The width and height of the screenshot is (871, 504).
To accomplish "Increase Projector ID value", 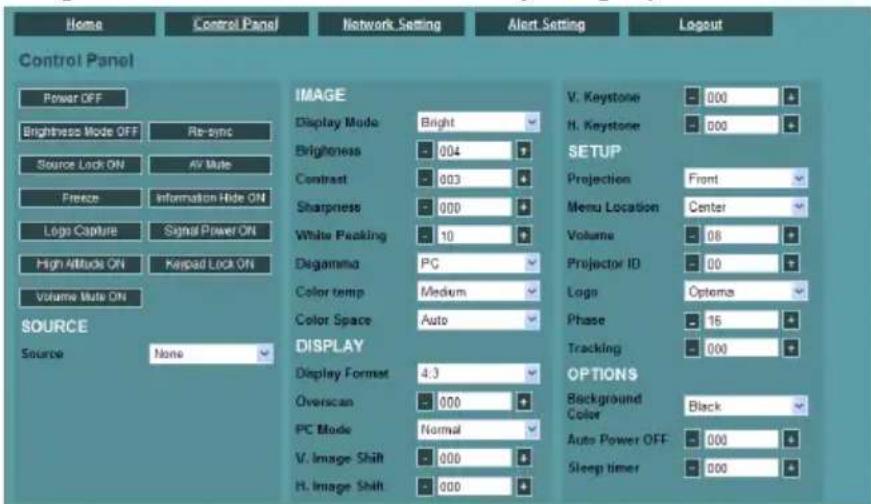I will (x=791, y=263).
